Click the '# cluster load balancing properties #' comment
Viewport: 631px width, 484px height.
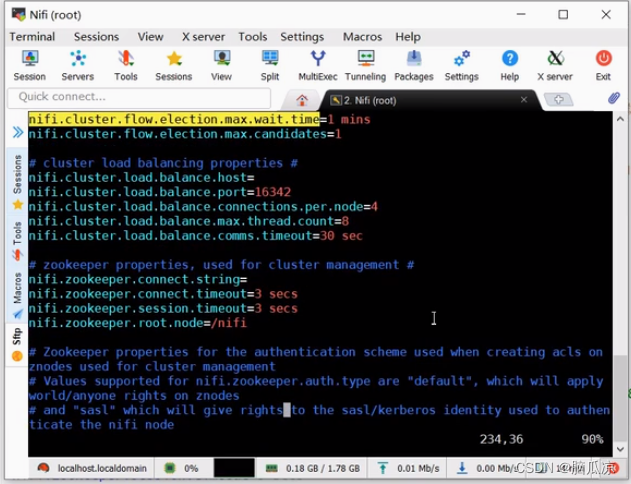coord(163,163)
